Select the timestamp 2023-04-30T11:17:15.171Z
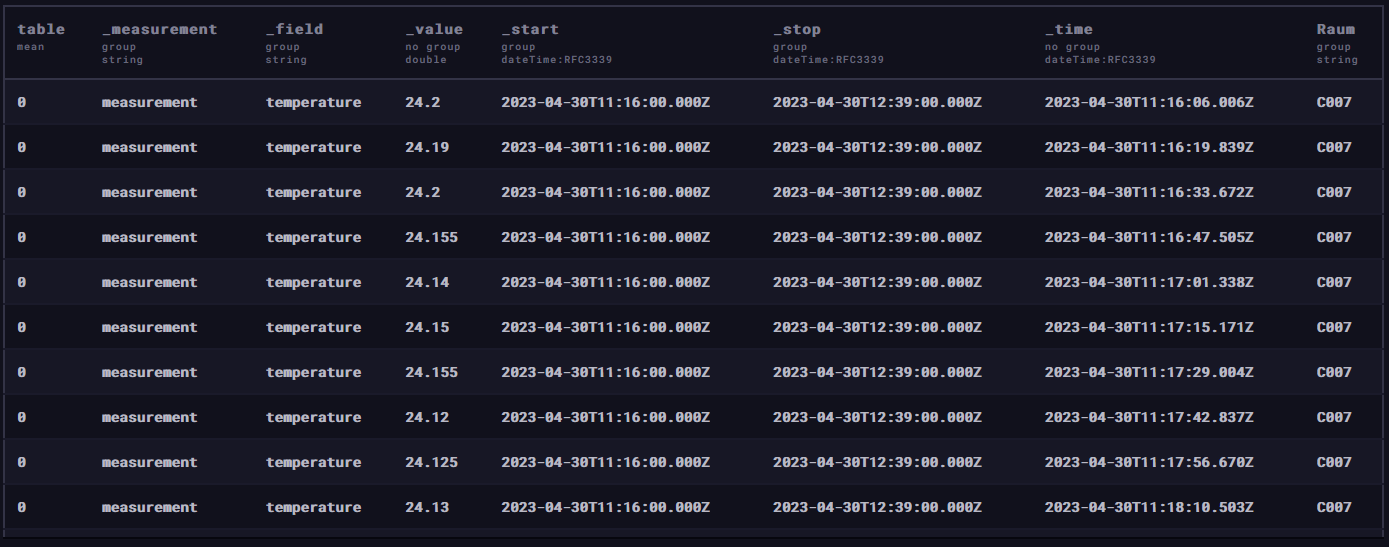 pos(1149,327)
